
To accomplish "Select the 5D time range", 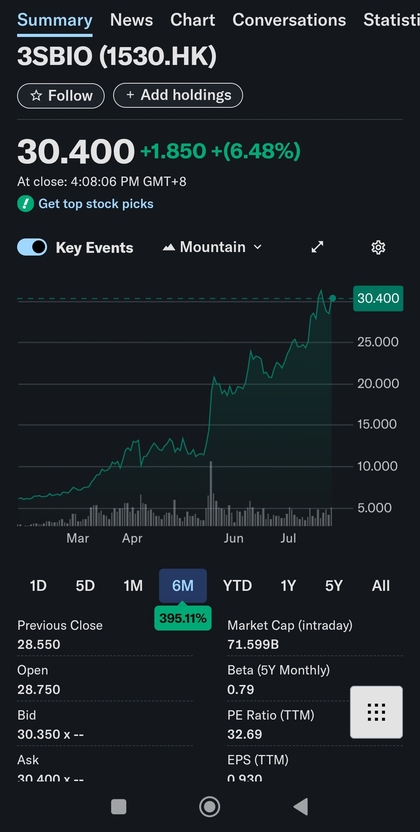I will tap(85, 586).
